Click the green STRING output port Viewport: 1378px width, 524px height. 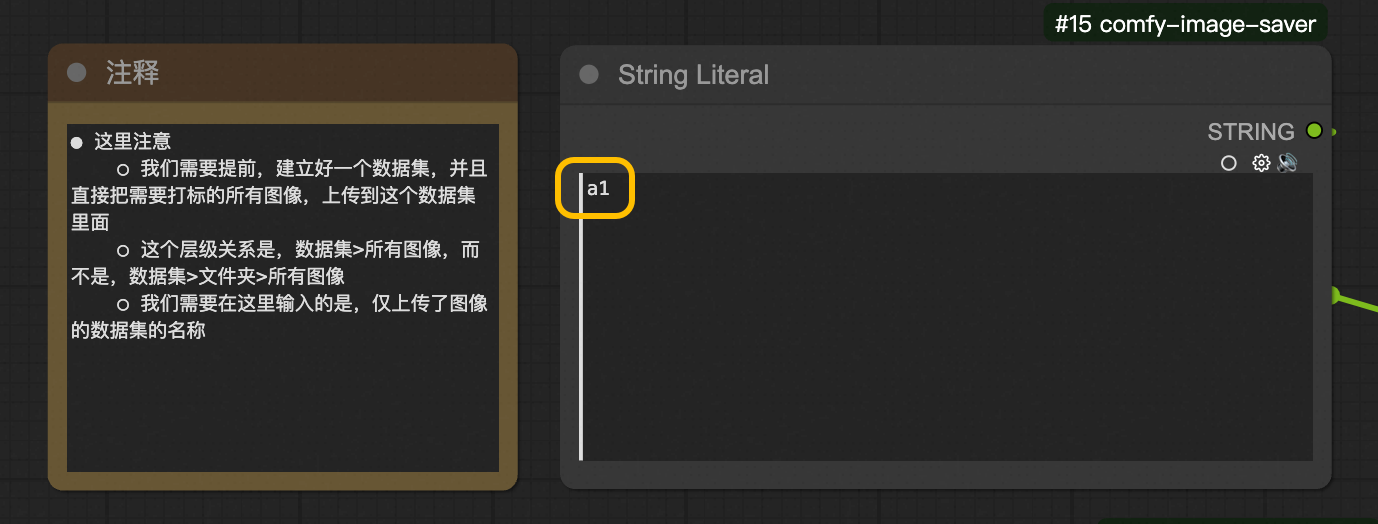(1314, 131)
